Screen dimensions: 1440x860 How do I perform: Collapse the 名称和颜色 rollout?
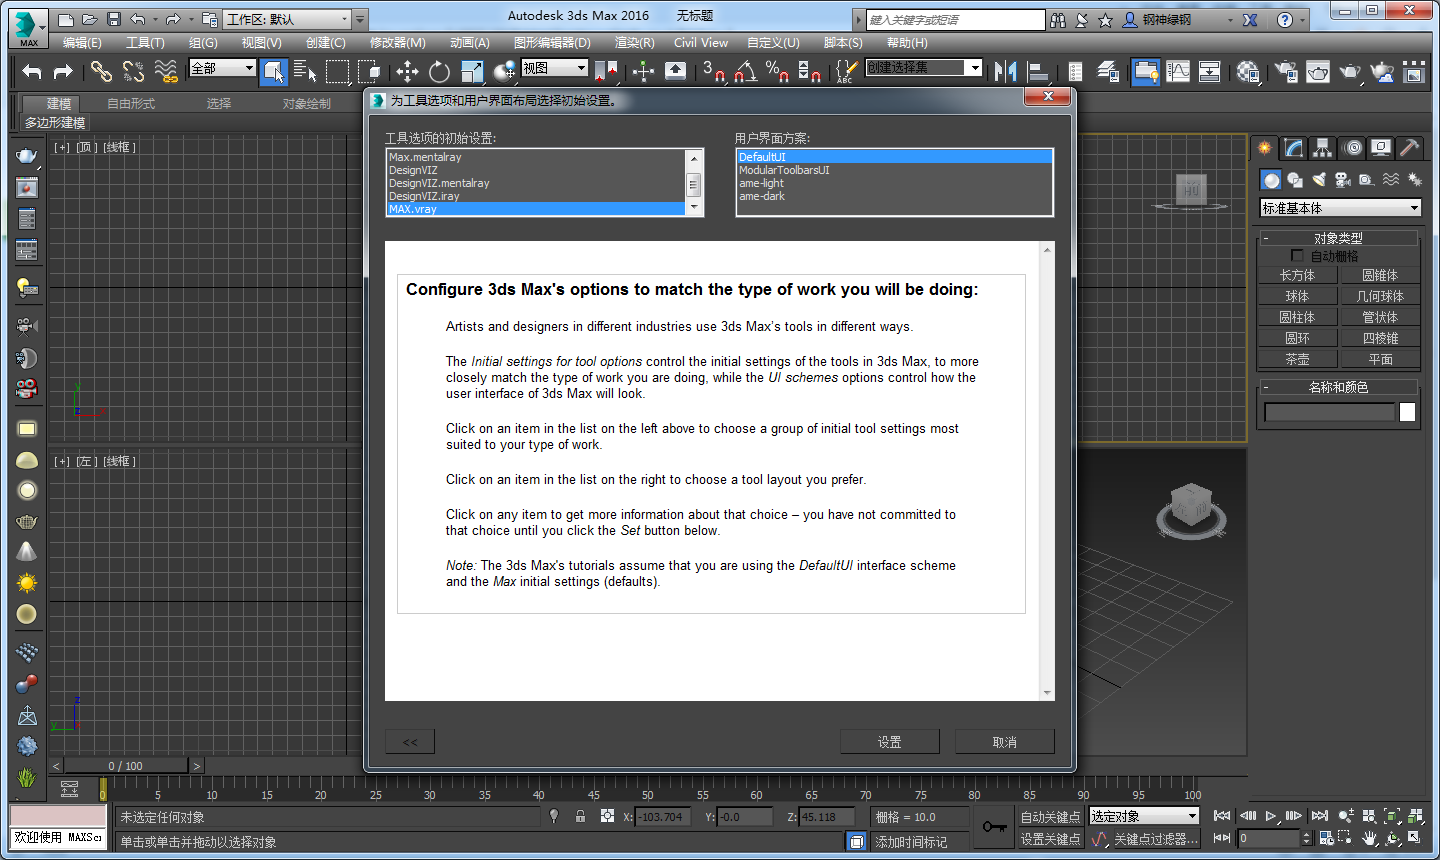[1338, 387]
